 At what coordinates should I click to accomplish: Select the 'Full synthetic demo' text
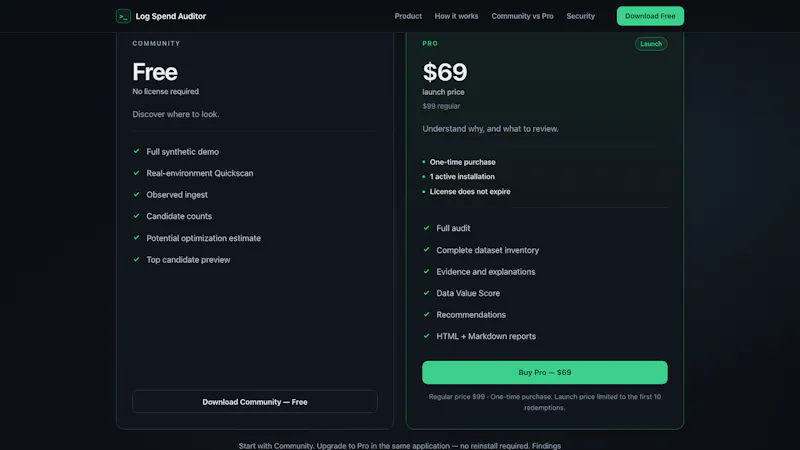183,152
